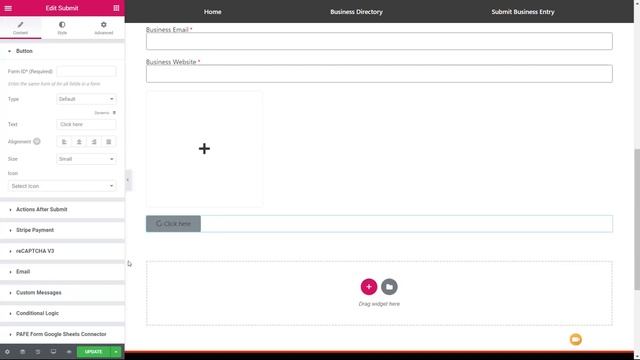This screenshot has width=640, height=360.
Task: Open page settings gear in footer
Action: (7, 352)
